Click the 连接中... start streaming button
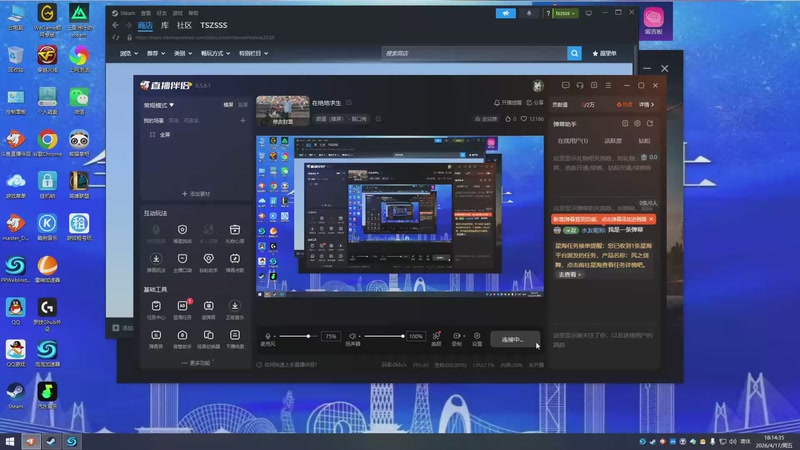 (514, 339)
